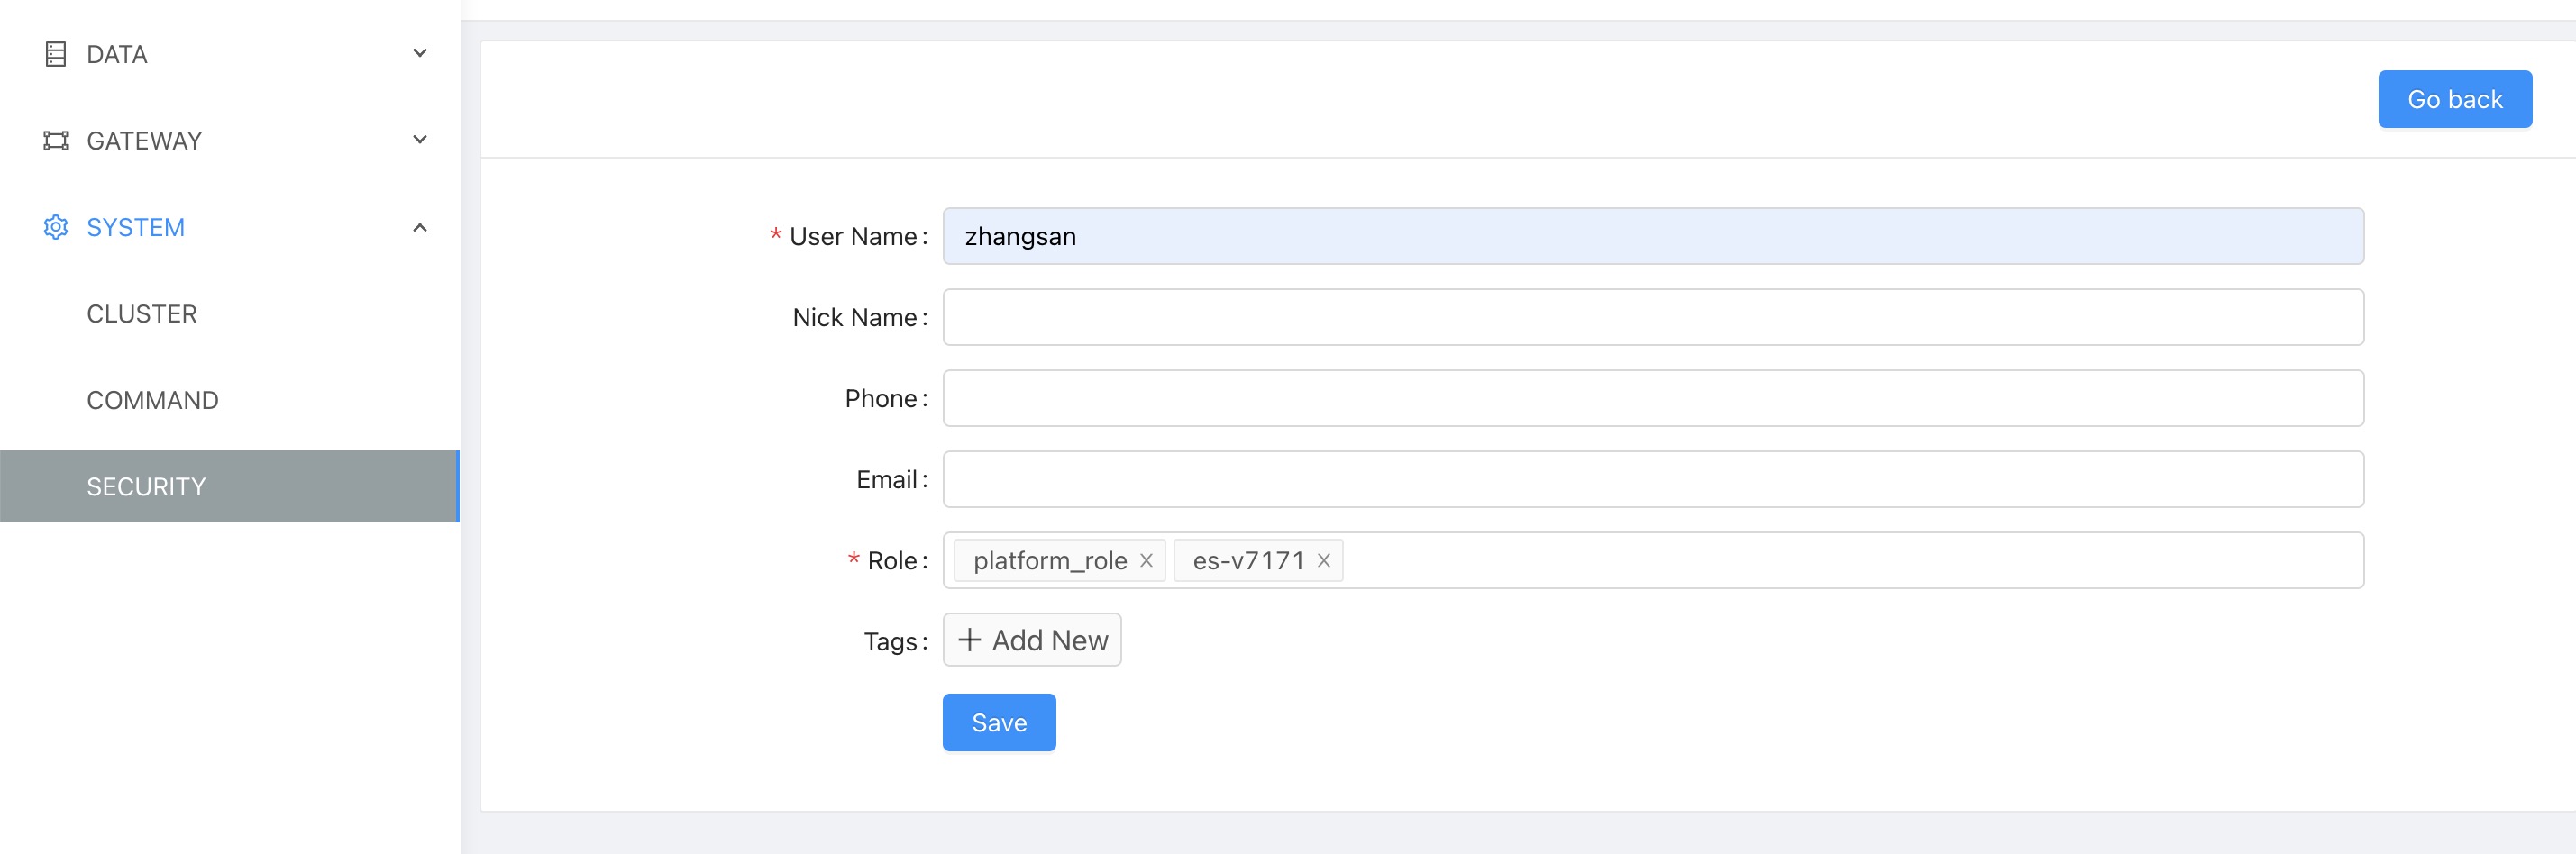Click the Go back button
Viewport: 2576px width, 854px height.
click(2455, 98)
